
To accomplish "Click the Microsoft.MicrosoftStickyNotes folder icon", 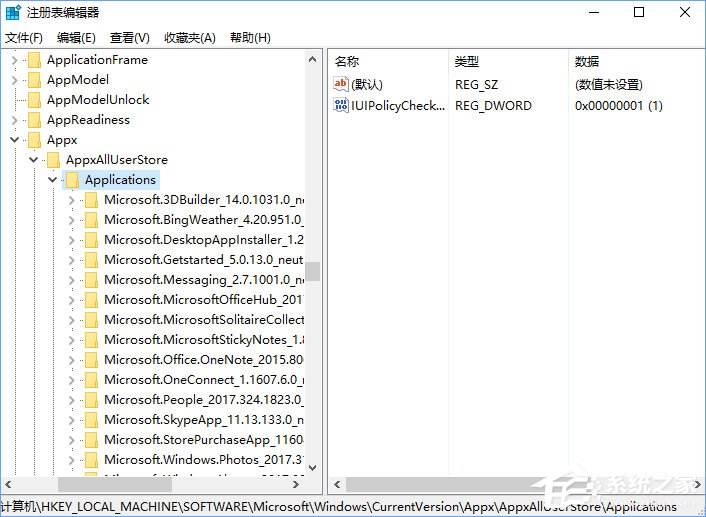I will pos(91,340).
